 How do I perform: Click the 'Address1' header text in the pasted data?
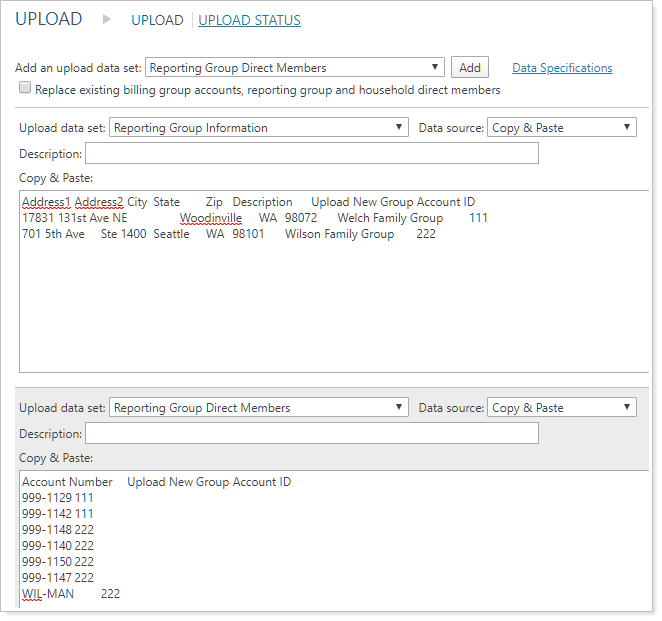coord(46,202)
